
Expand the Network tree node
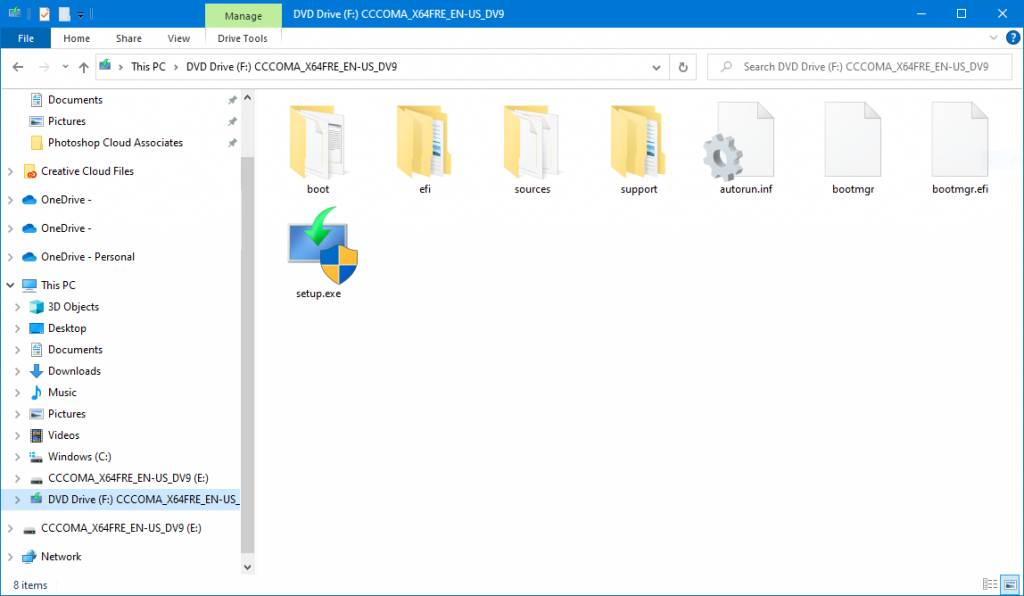[x=10, y=557]
